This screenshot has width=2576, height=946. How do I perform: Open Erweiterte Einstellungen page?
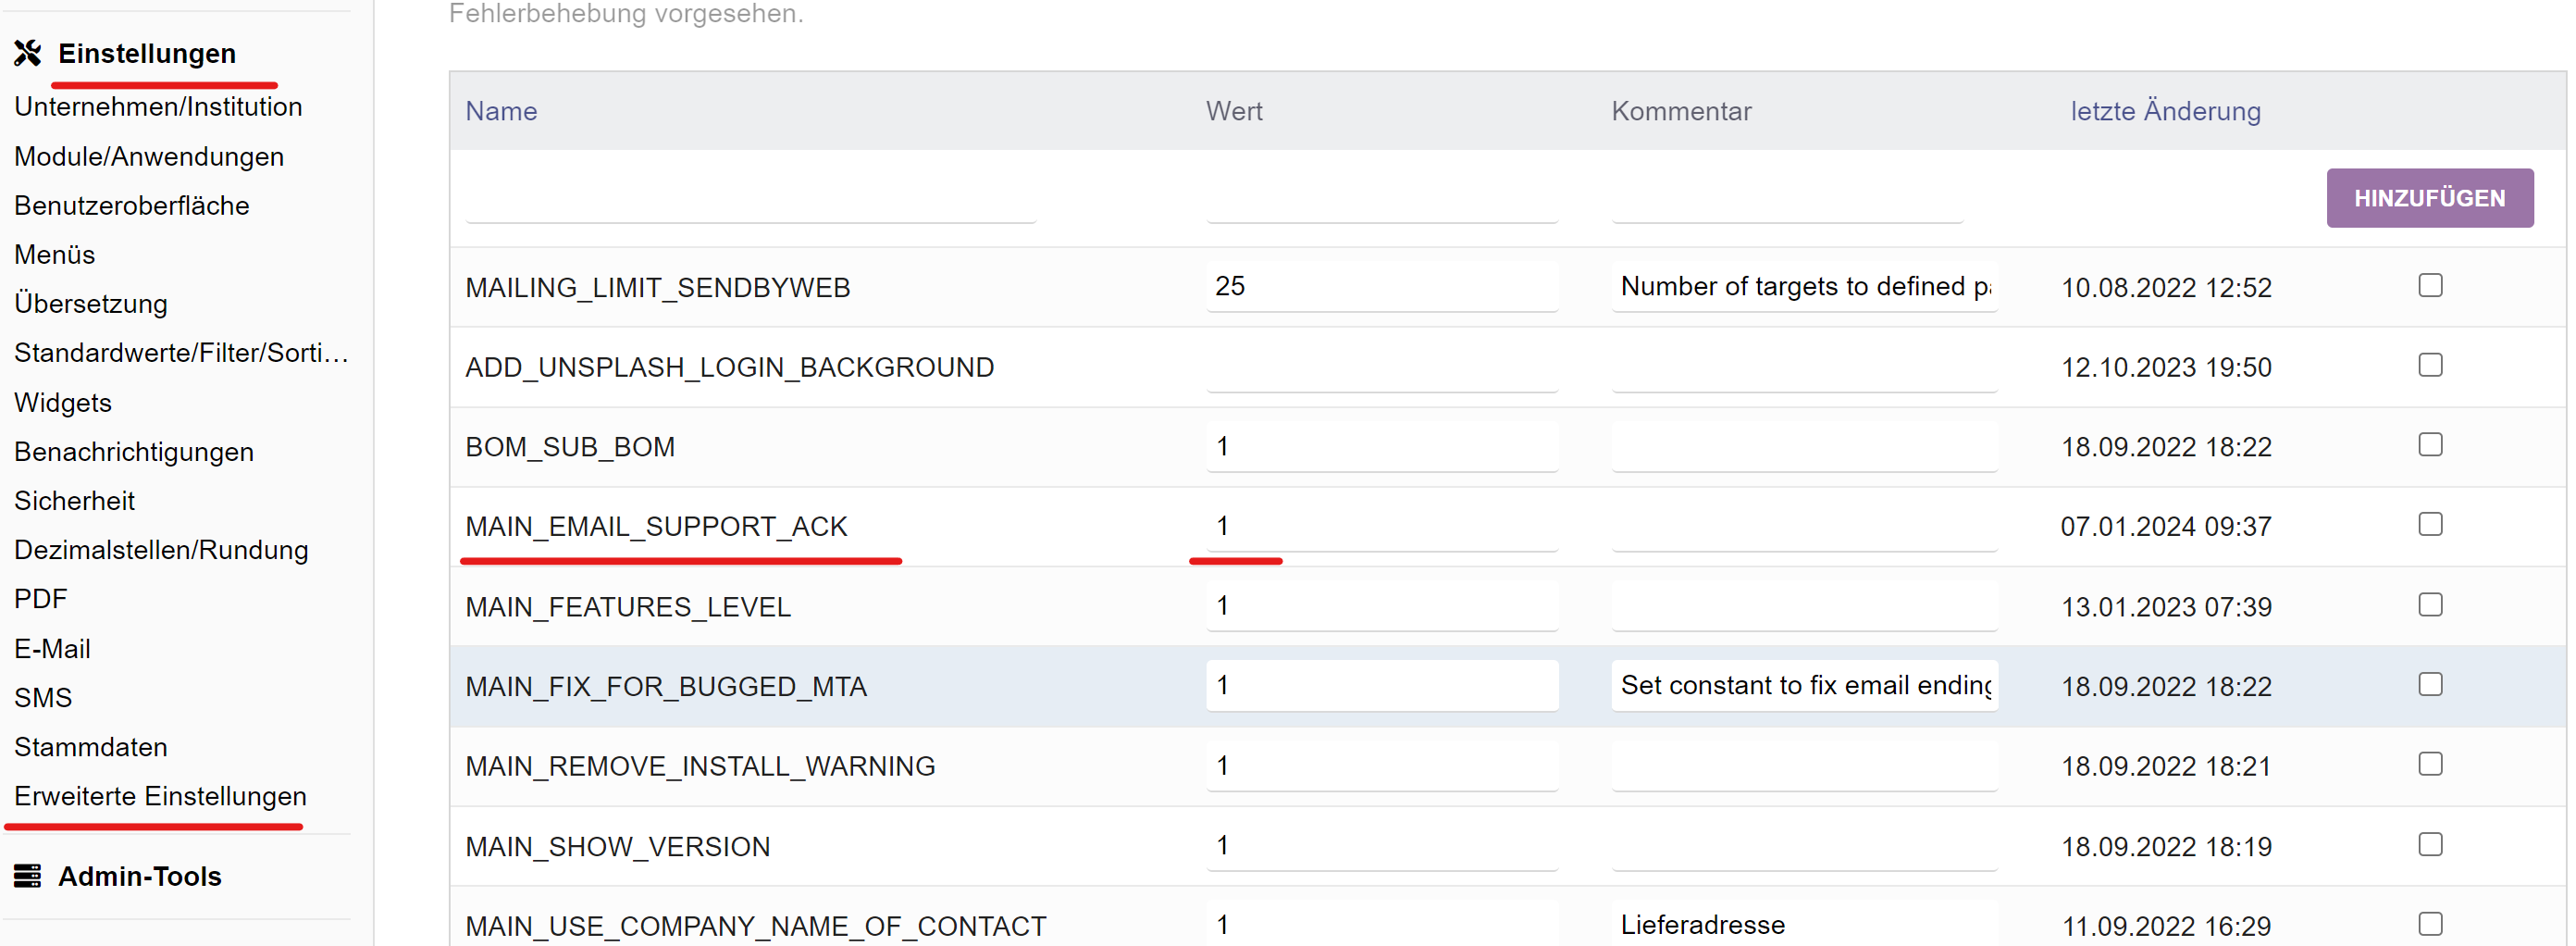coord(160,796)
